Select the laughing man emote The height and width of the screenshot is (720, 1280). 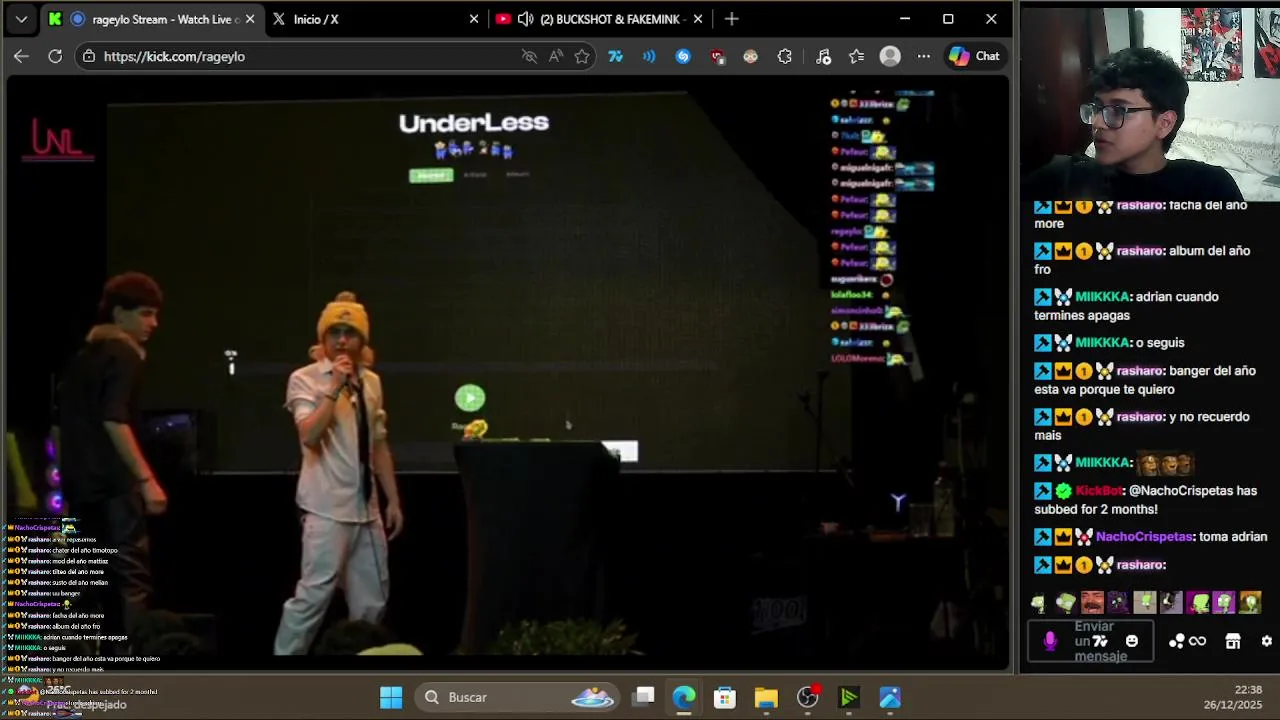click(1092, 602)
